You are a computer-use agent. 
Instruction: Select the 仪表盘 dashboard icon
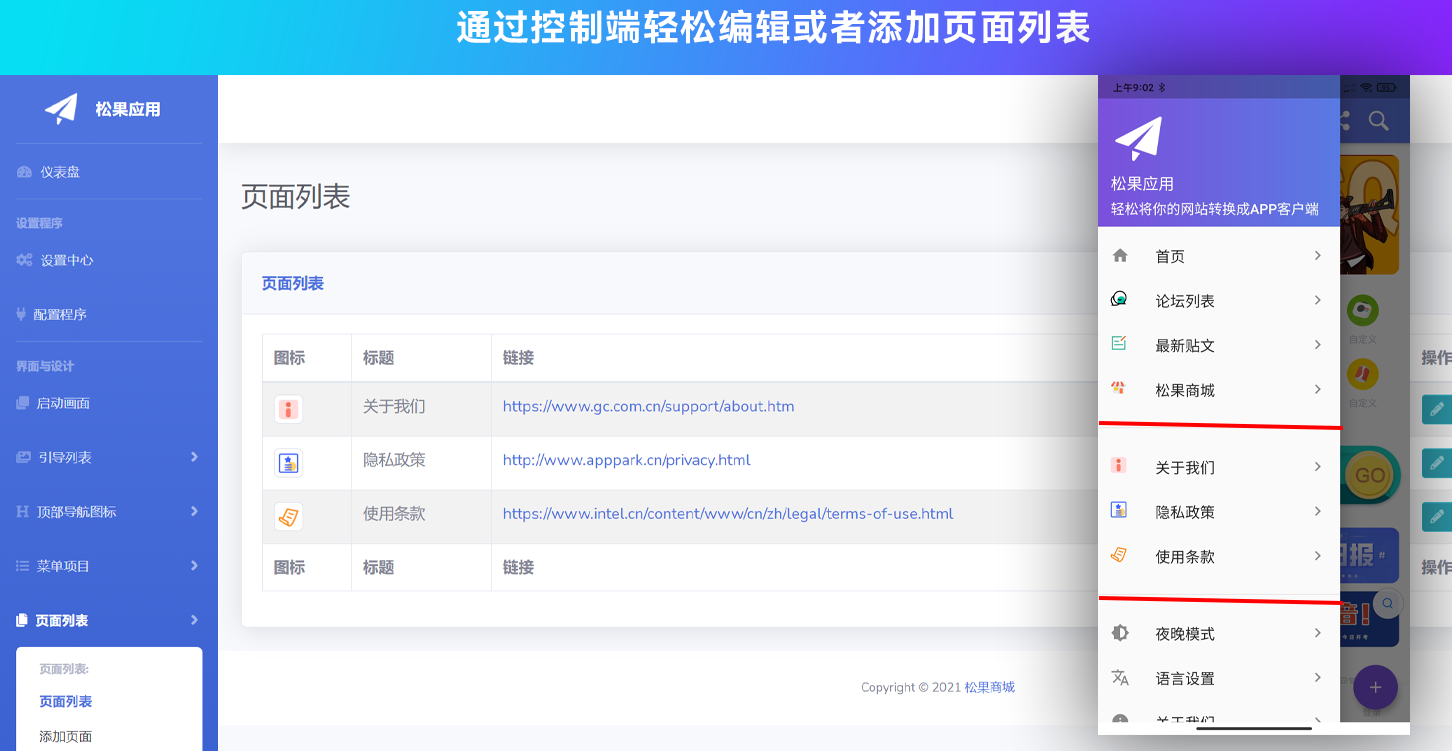pos(22,171)
